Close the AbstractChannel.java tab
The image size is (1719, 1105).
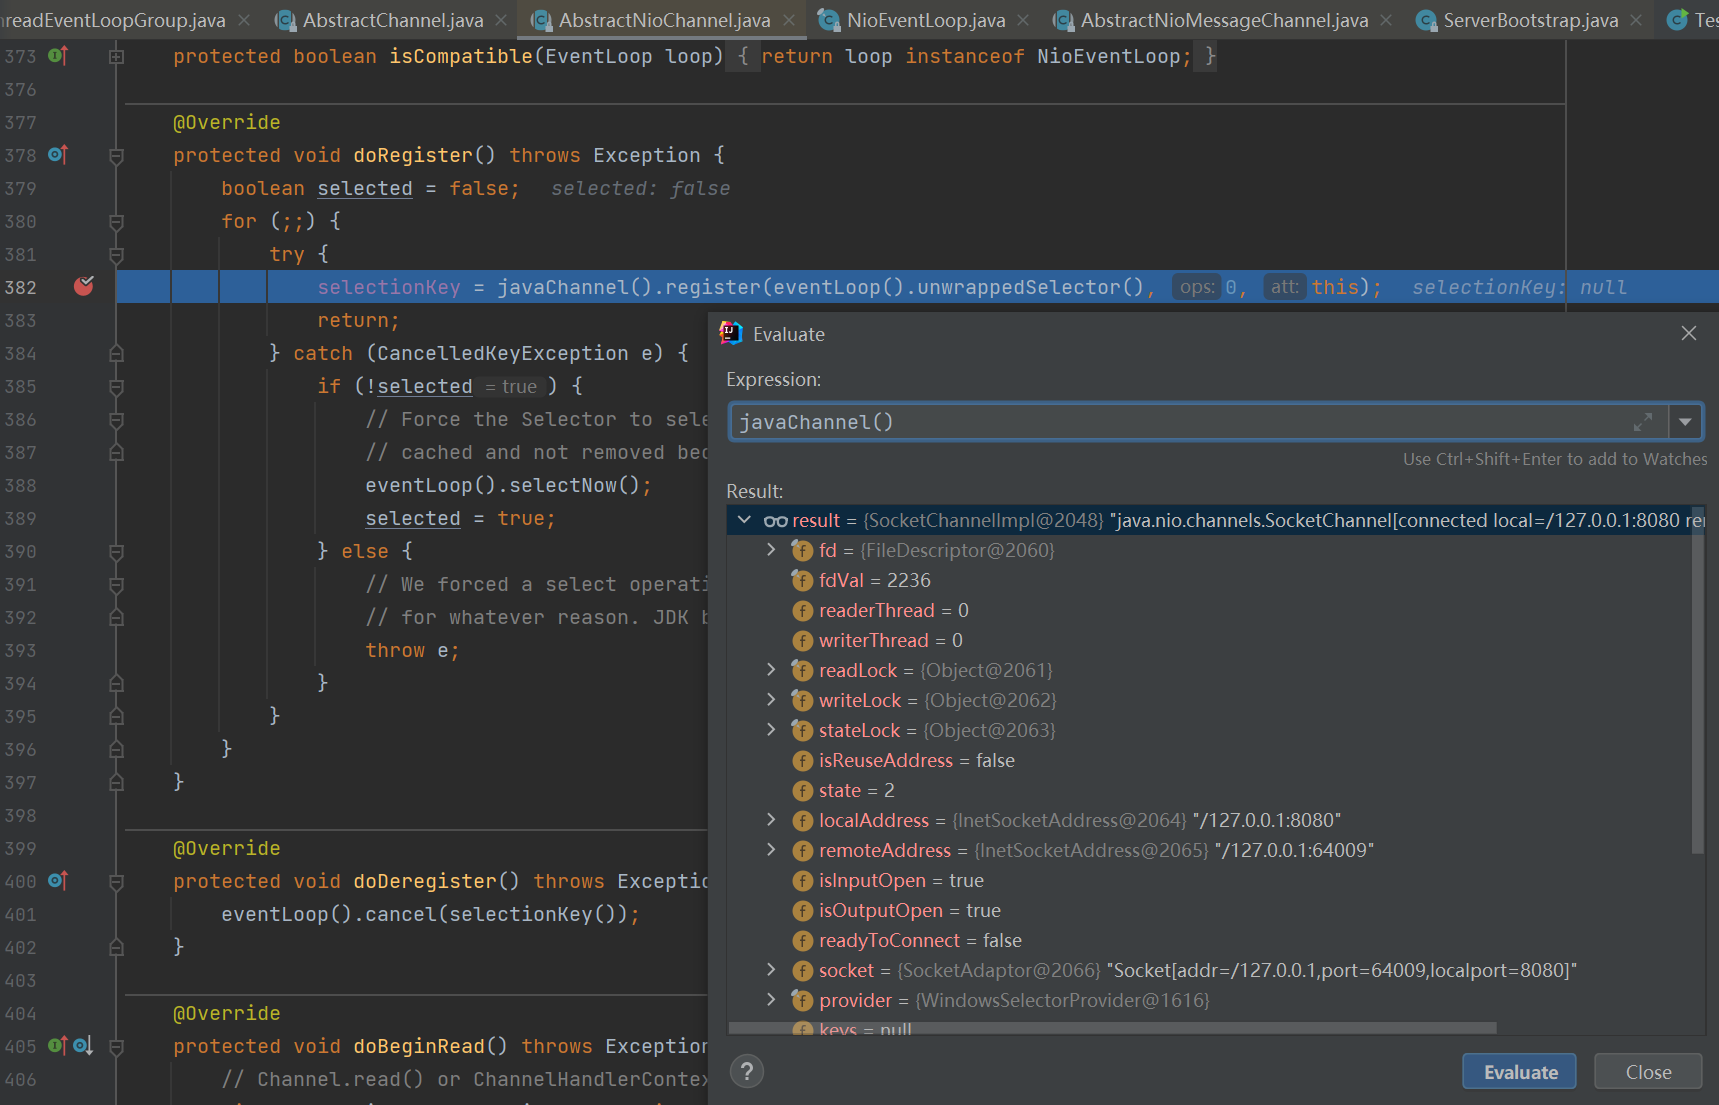click(501, 20)
